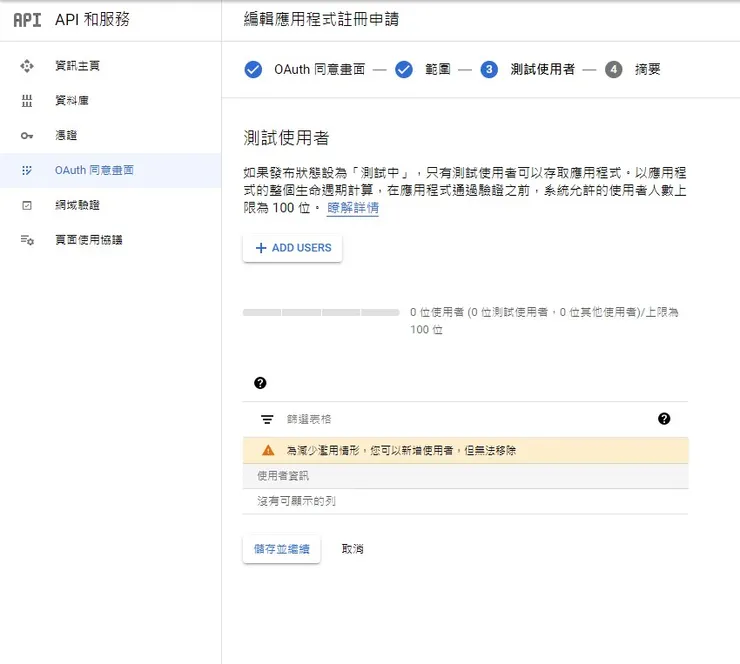740x664 pixels.
Task: Click the 憑證 key icon
Action: pos(27,135)
